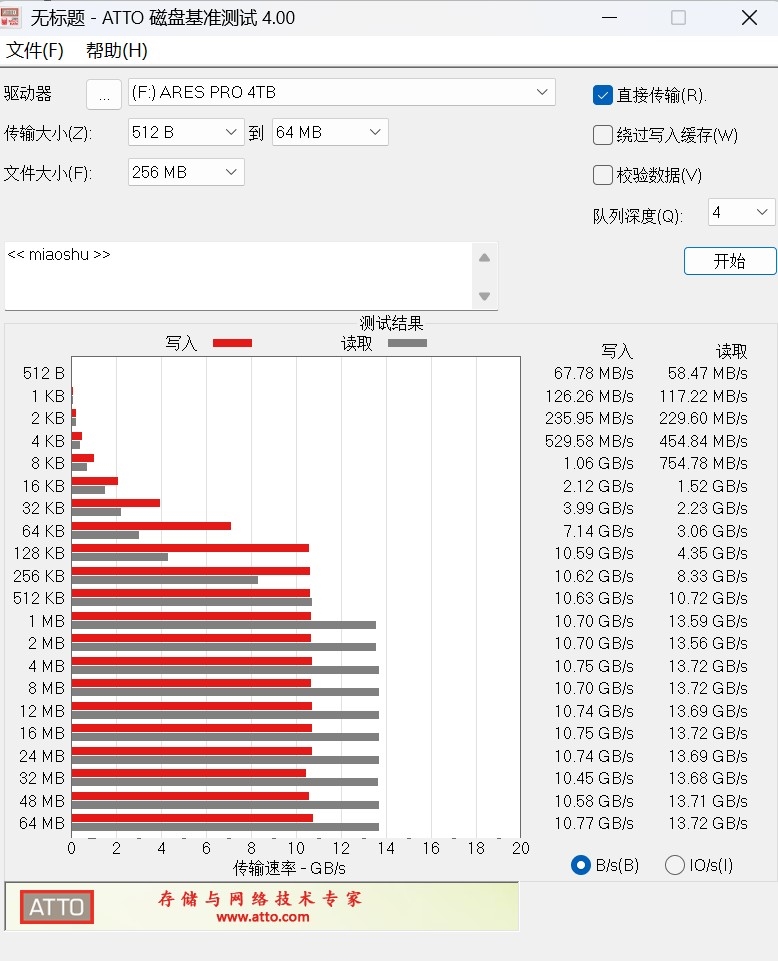Open the www.atto.com link in banner

tap(262, 917)
